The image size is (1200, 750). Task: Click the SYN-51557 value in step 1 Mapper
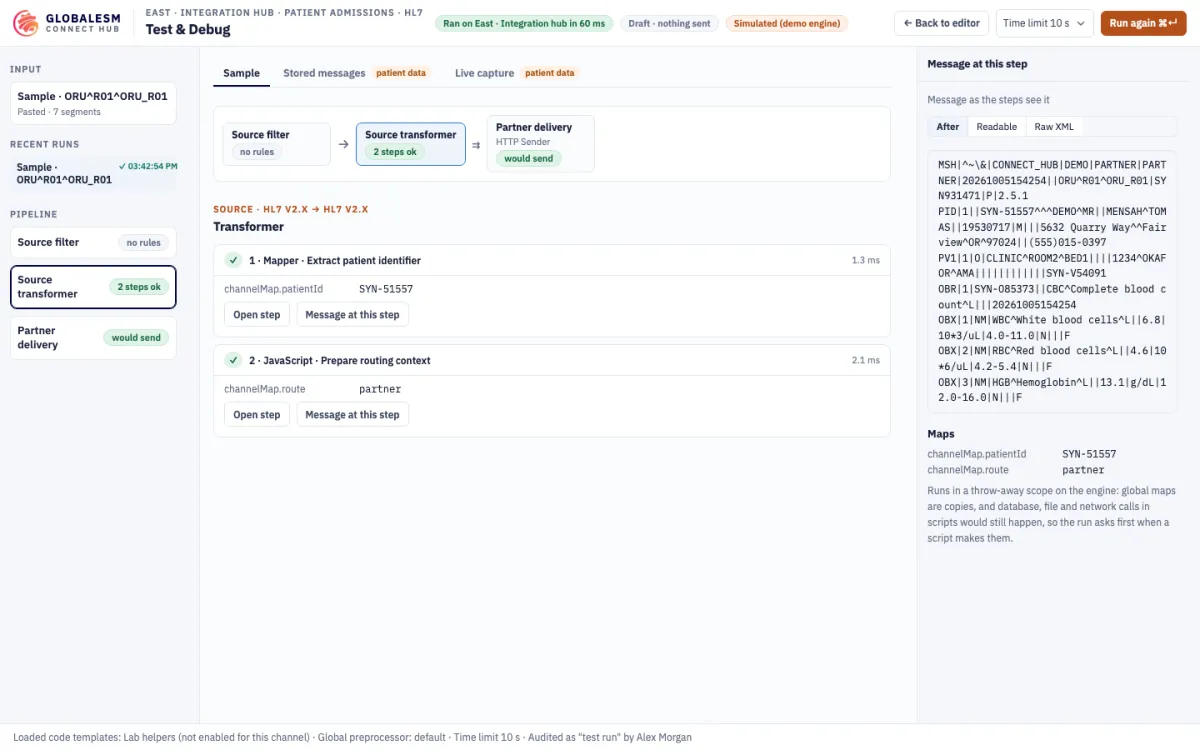tap(386, 289)
